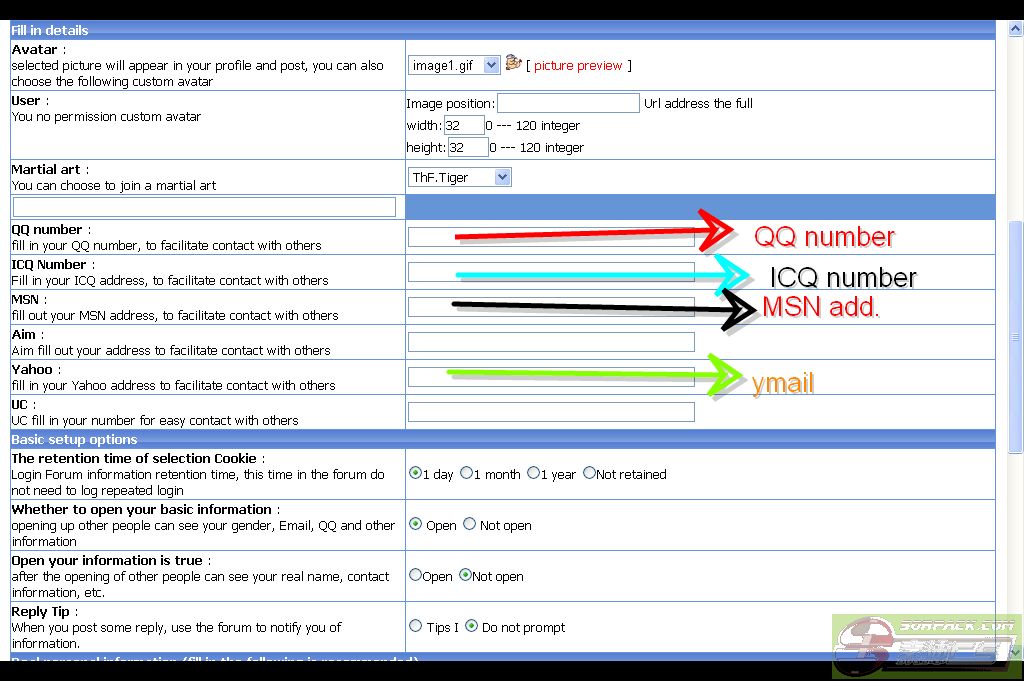1024x681 pixels.
Task: Click the picture preview link
Action: coord(577,66)
